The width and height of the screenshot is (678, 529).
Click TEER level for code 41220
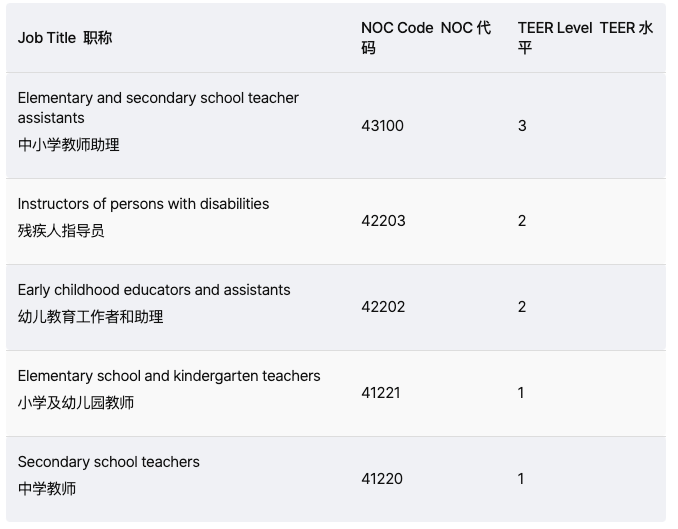point(521,479)
